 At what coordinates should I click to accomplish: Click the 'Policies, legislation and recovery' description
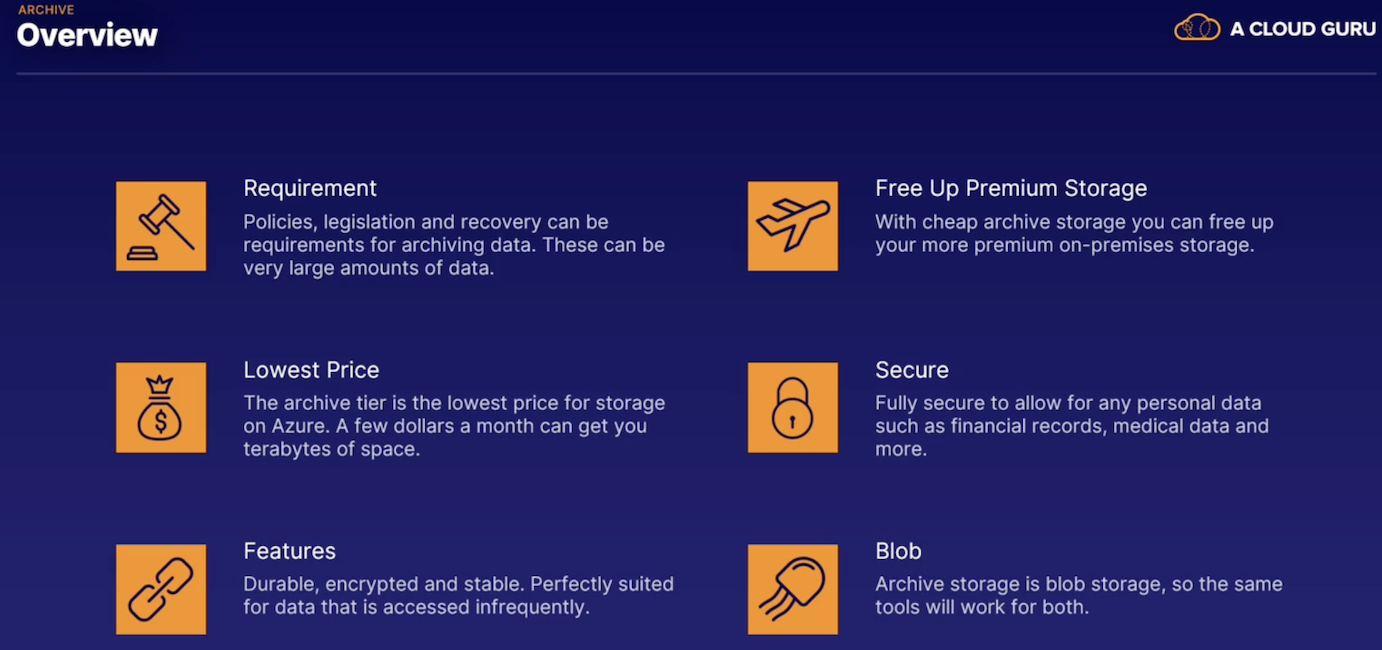[454, 245]
